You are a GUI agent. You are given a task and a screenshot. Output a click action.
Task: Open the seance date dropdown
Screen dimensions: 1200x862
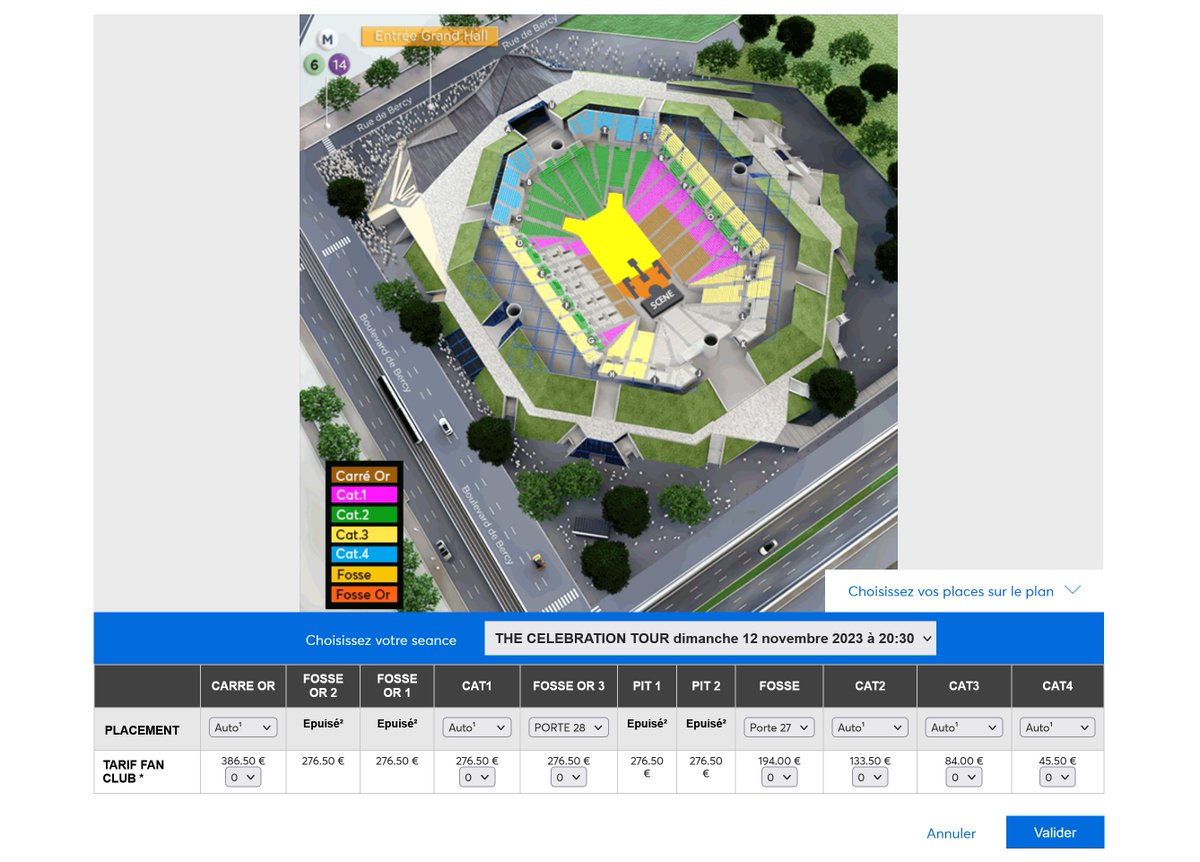710,638
